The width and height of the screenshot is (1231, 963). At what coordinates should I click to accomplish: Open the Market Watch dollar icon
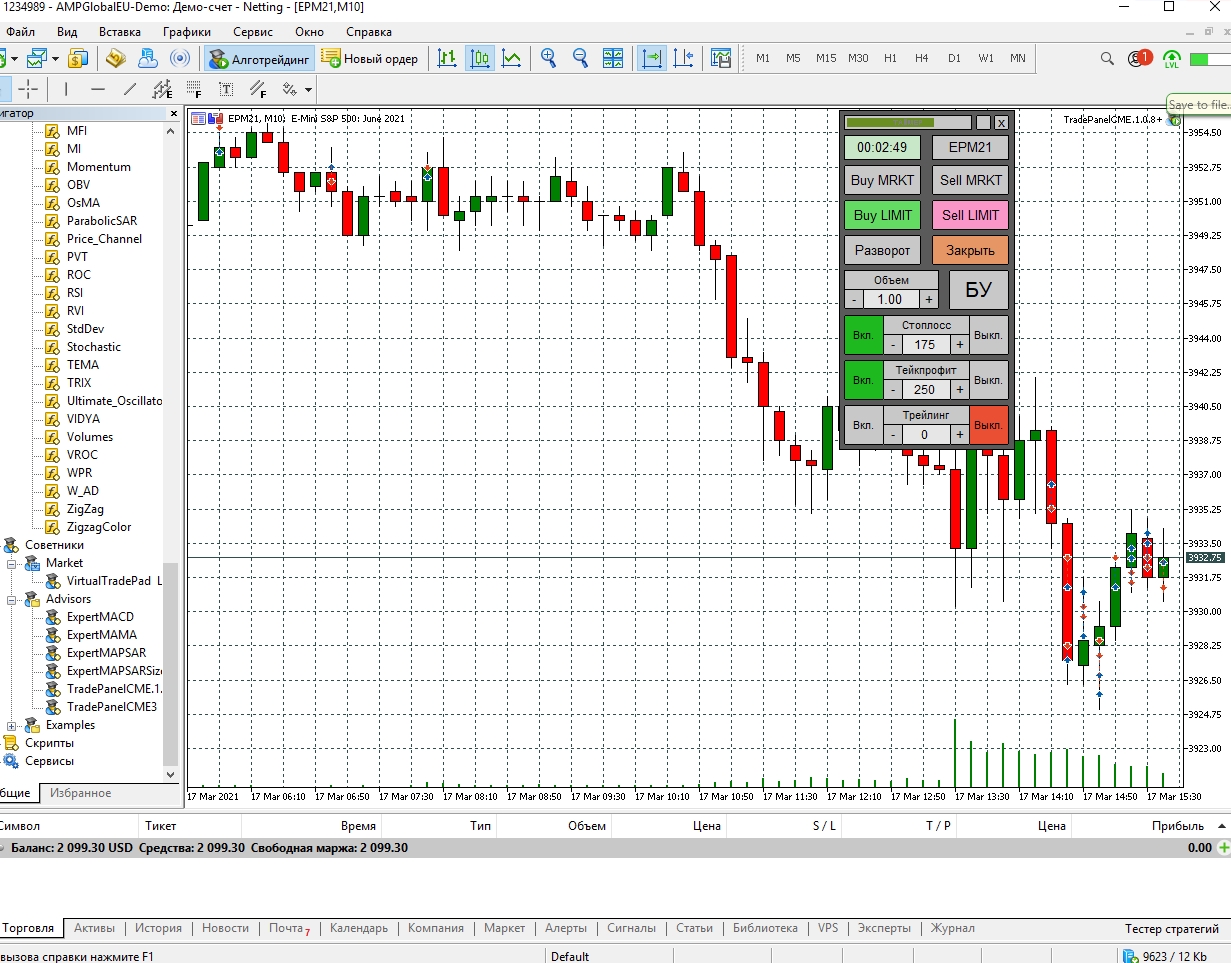(x=79, y=59)
